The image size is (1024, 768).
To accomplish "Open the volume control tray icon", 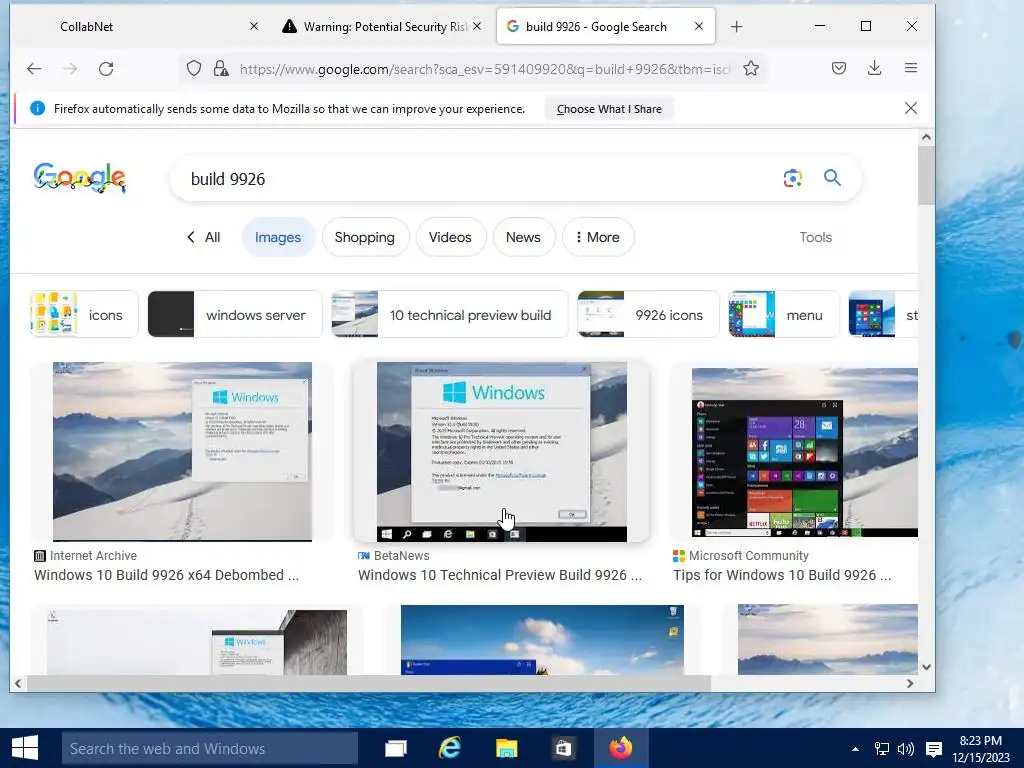I will click(x=906, y=749).
